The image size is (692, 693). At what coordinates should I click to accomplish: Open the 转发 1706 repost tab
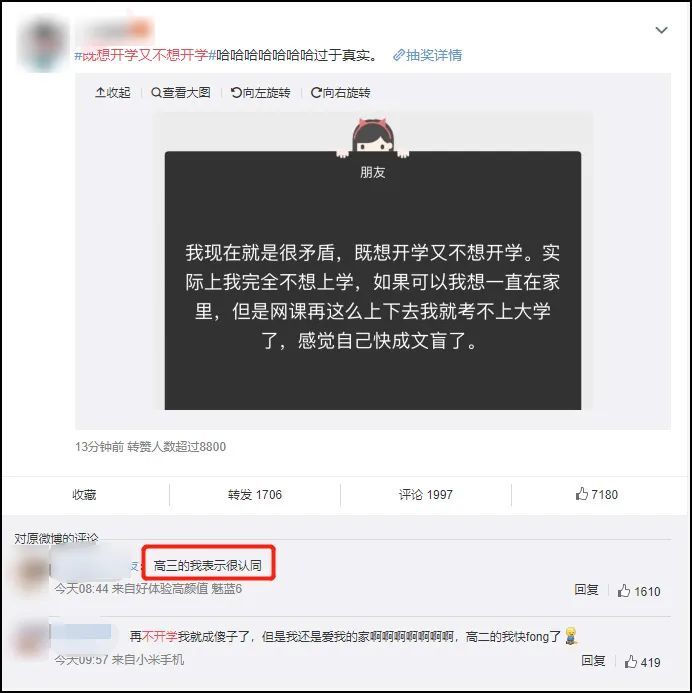(255, 495)
